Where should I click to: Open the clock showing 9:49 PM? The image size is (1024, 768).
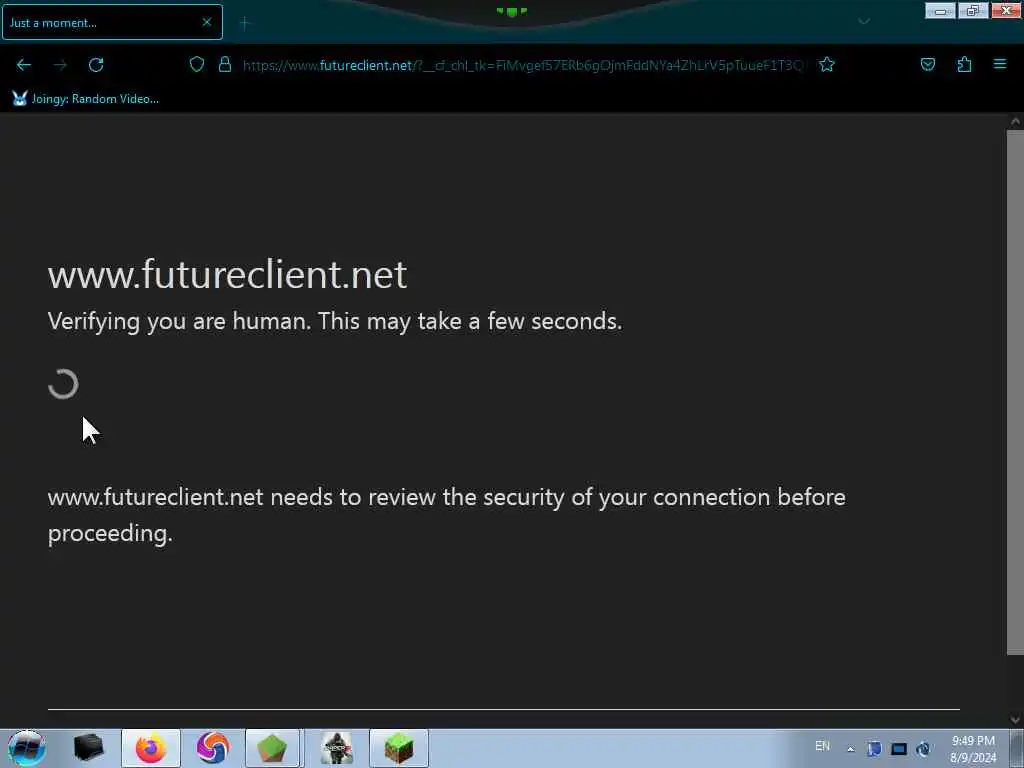pyautogui.click(x=973, y=749)
